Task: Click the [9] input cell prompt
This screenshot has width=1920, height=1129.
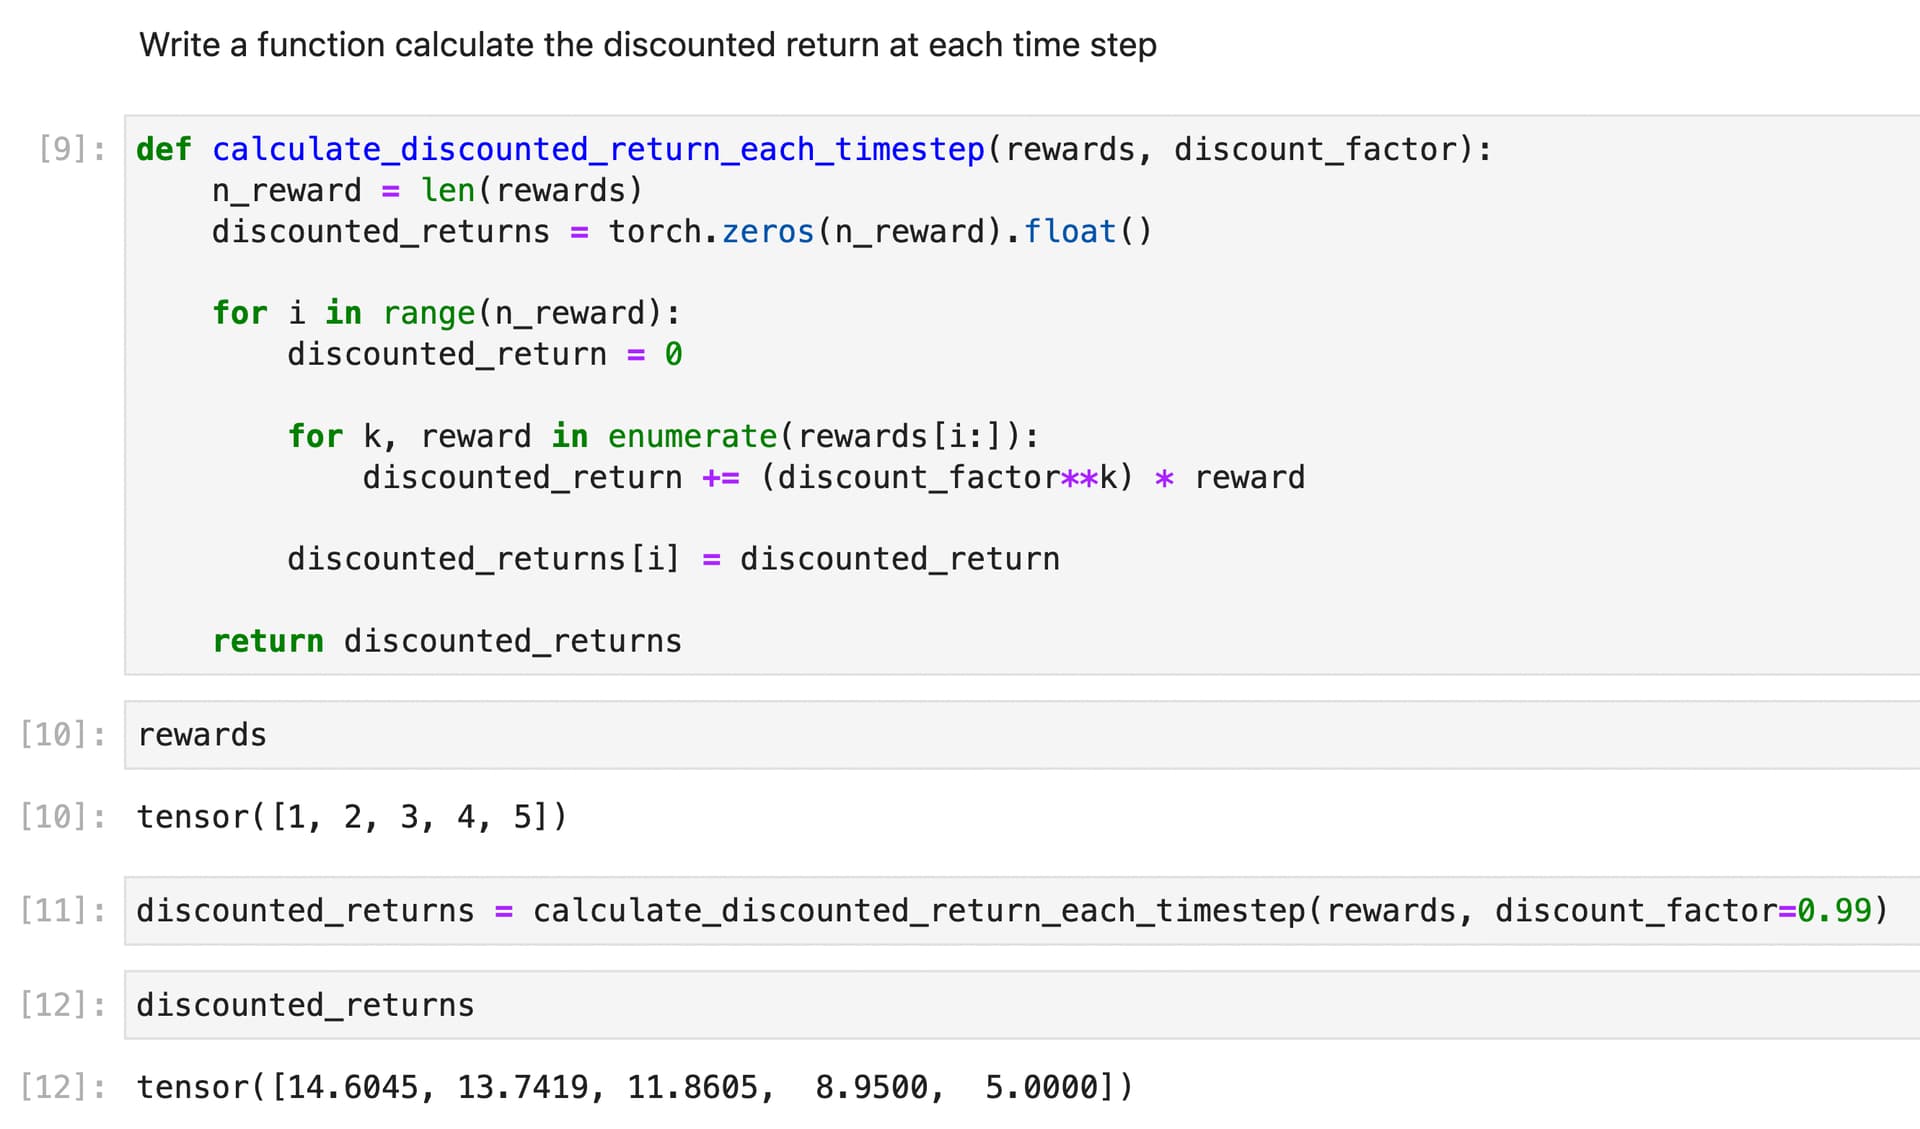Action: click(x=71, y=149)
